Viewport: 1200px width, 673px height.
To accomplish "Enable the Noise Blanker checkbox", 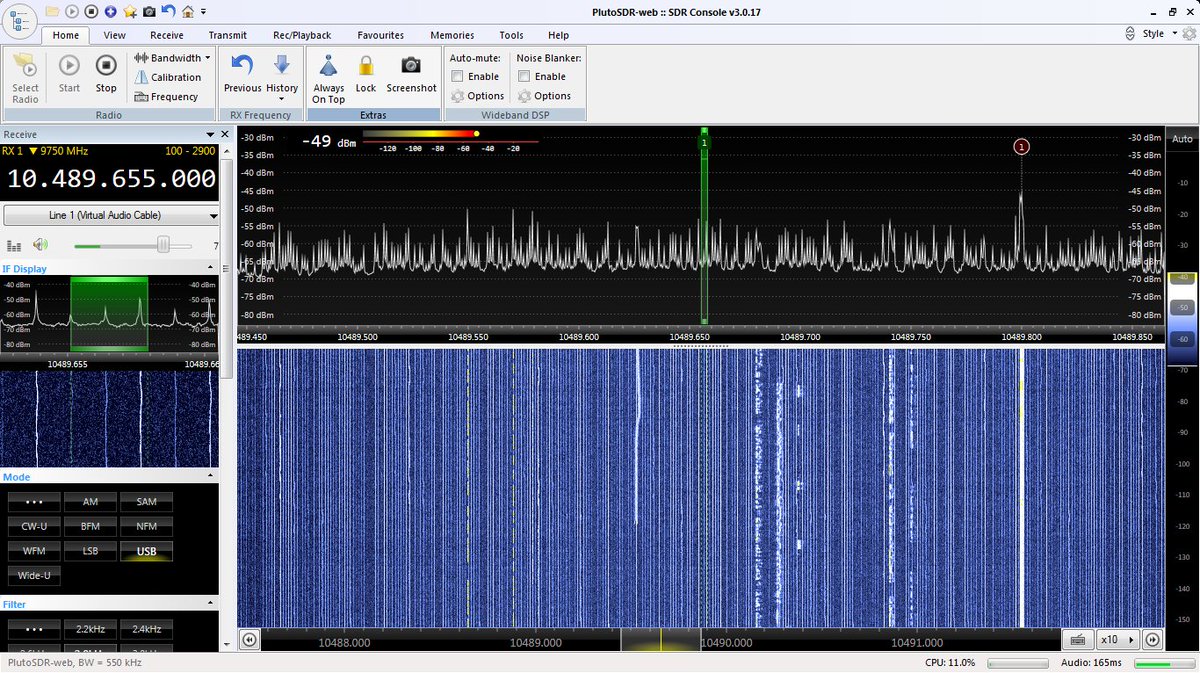I will pos(524,76).
